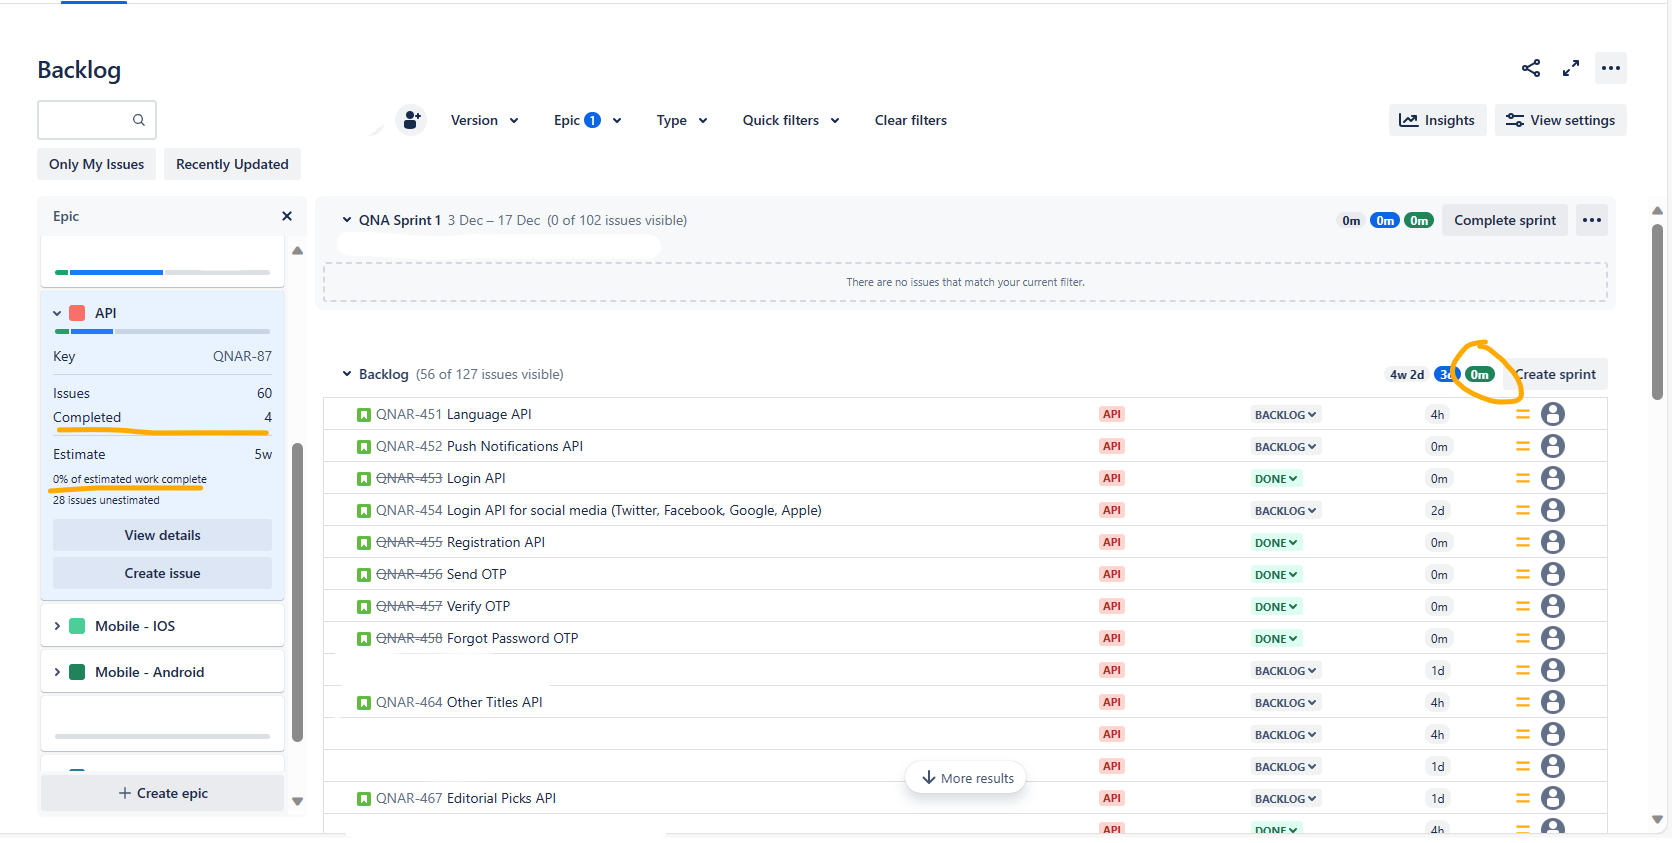
Task: Open the Version dropdown filter
Action: tap(485, 120)
